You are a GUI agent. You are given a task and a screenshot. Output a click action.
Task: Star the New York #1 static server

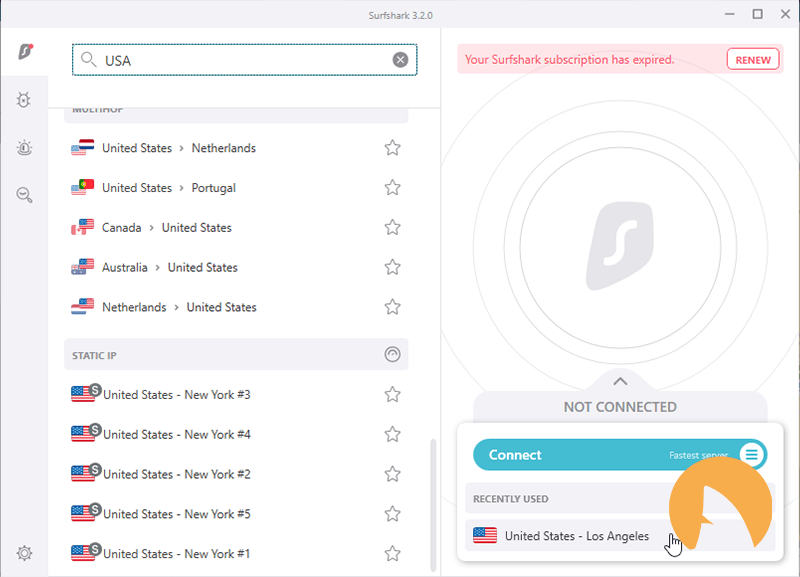point(392,554)
